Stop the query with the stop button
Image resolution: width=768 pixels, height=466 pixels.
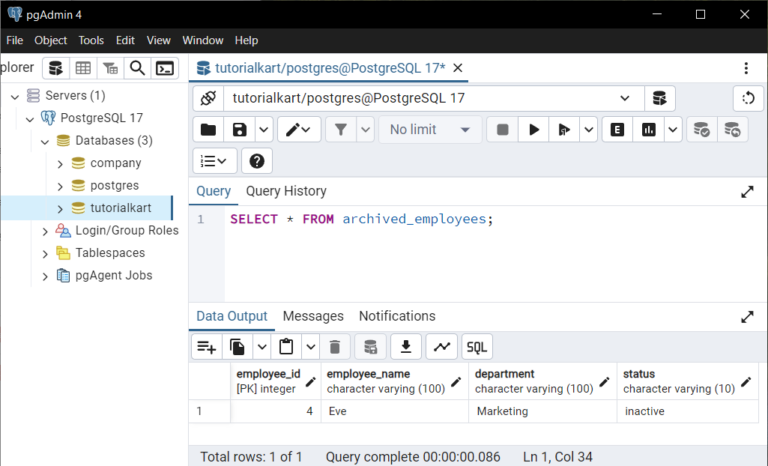click(503, 130)
